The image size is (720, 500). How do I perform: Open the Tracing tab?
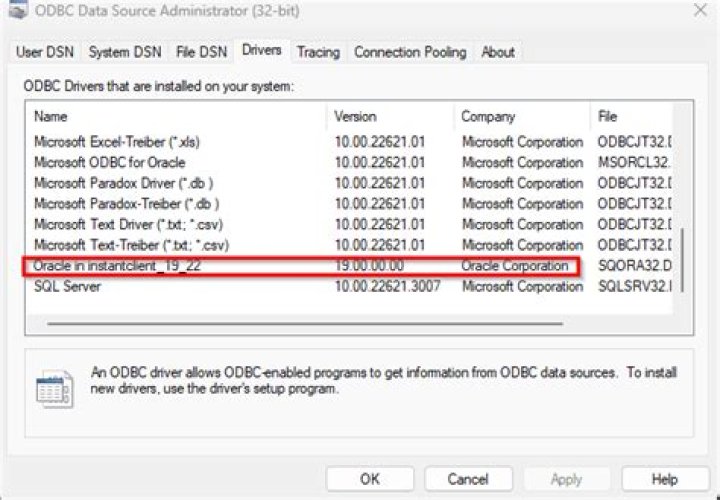point(318,52)
